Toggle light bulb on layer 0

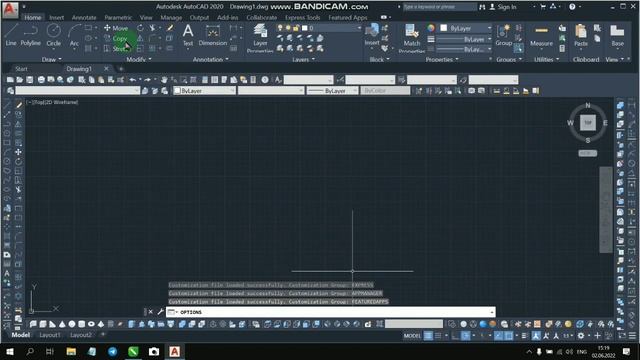click(x=280, y=28)
